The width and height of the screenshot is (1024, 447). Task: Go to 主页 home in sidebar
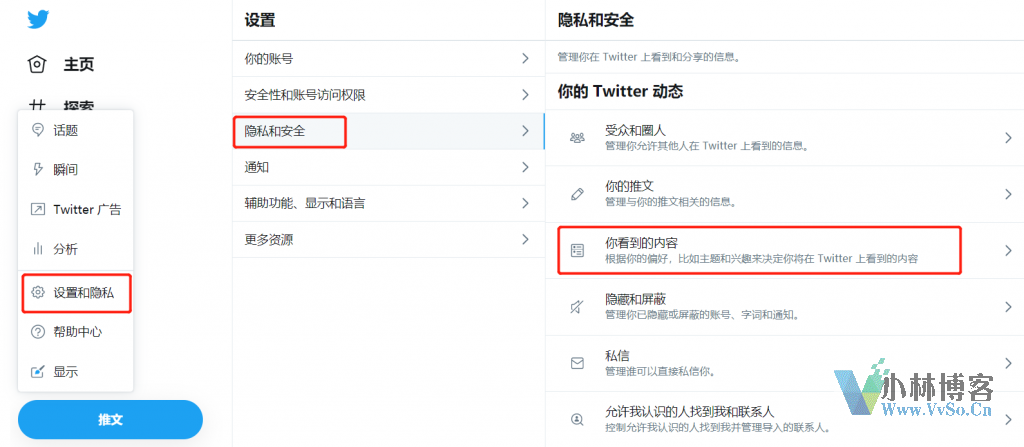coord(62,64)
